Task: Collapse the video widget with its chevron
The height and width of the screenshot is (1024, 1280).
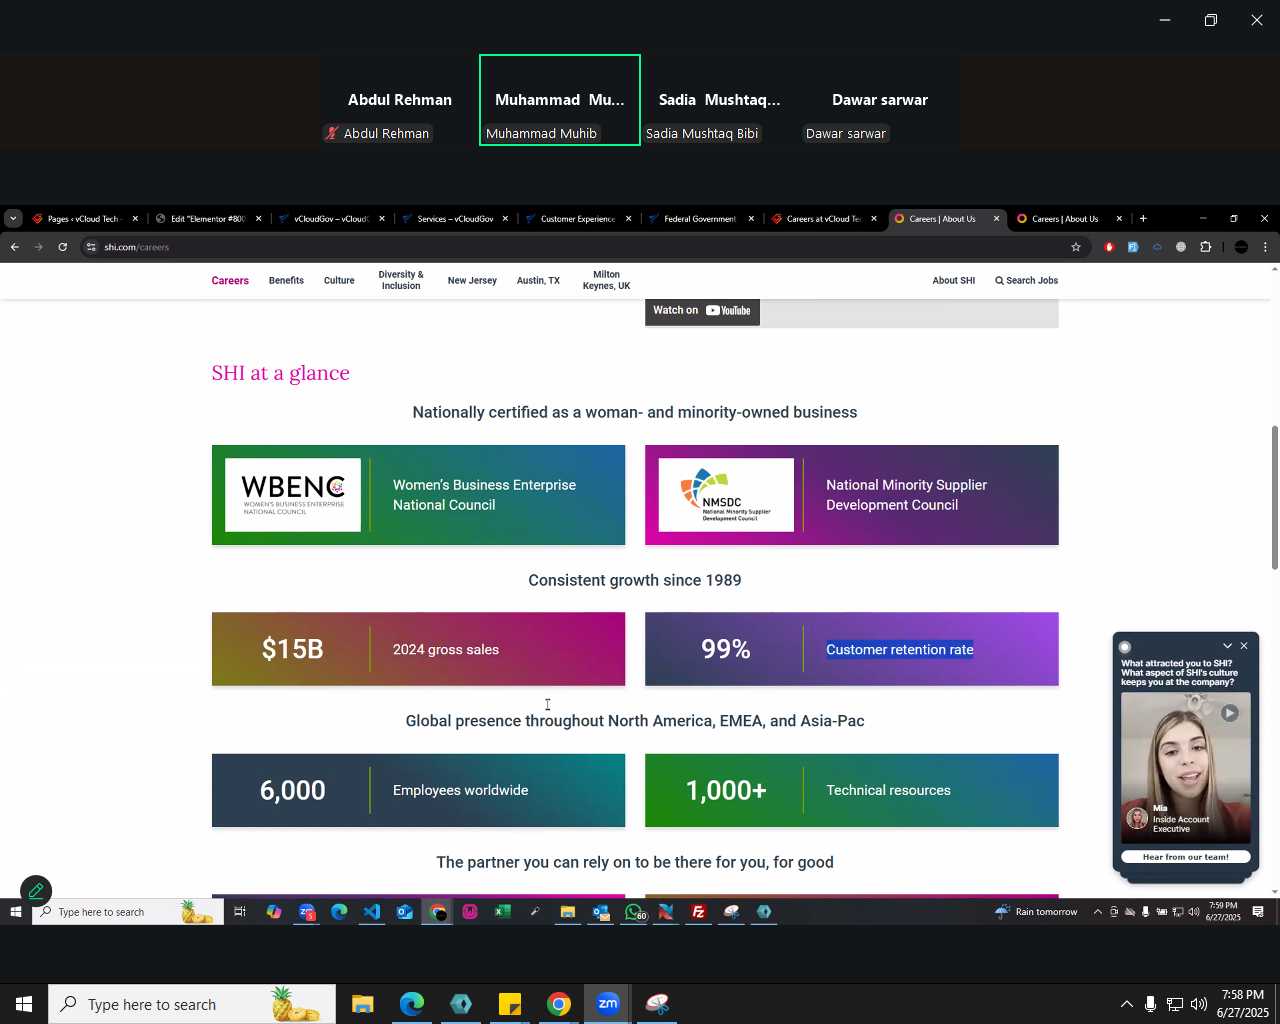Action: (1228, 646)
